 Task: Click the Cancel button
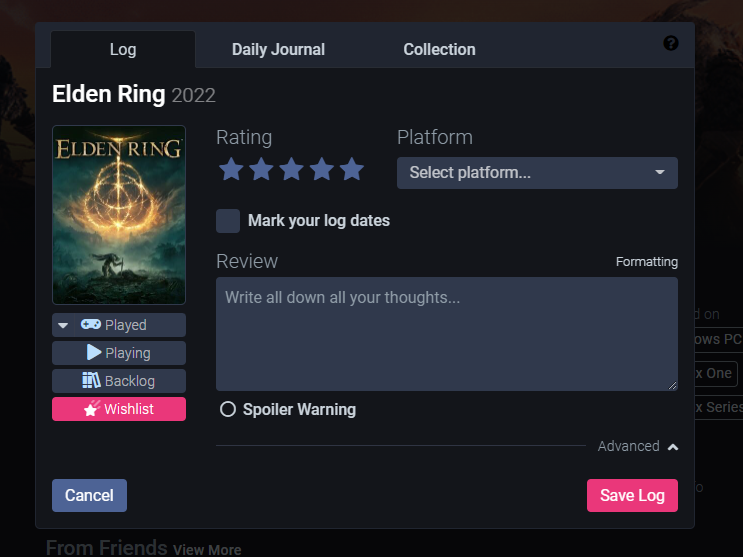point(90,495)
